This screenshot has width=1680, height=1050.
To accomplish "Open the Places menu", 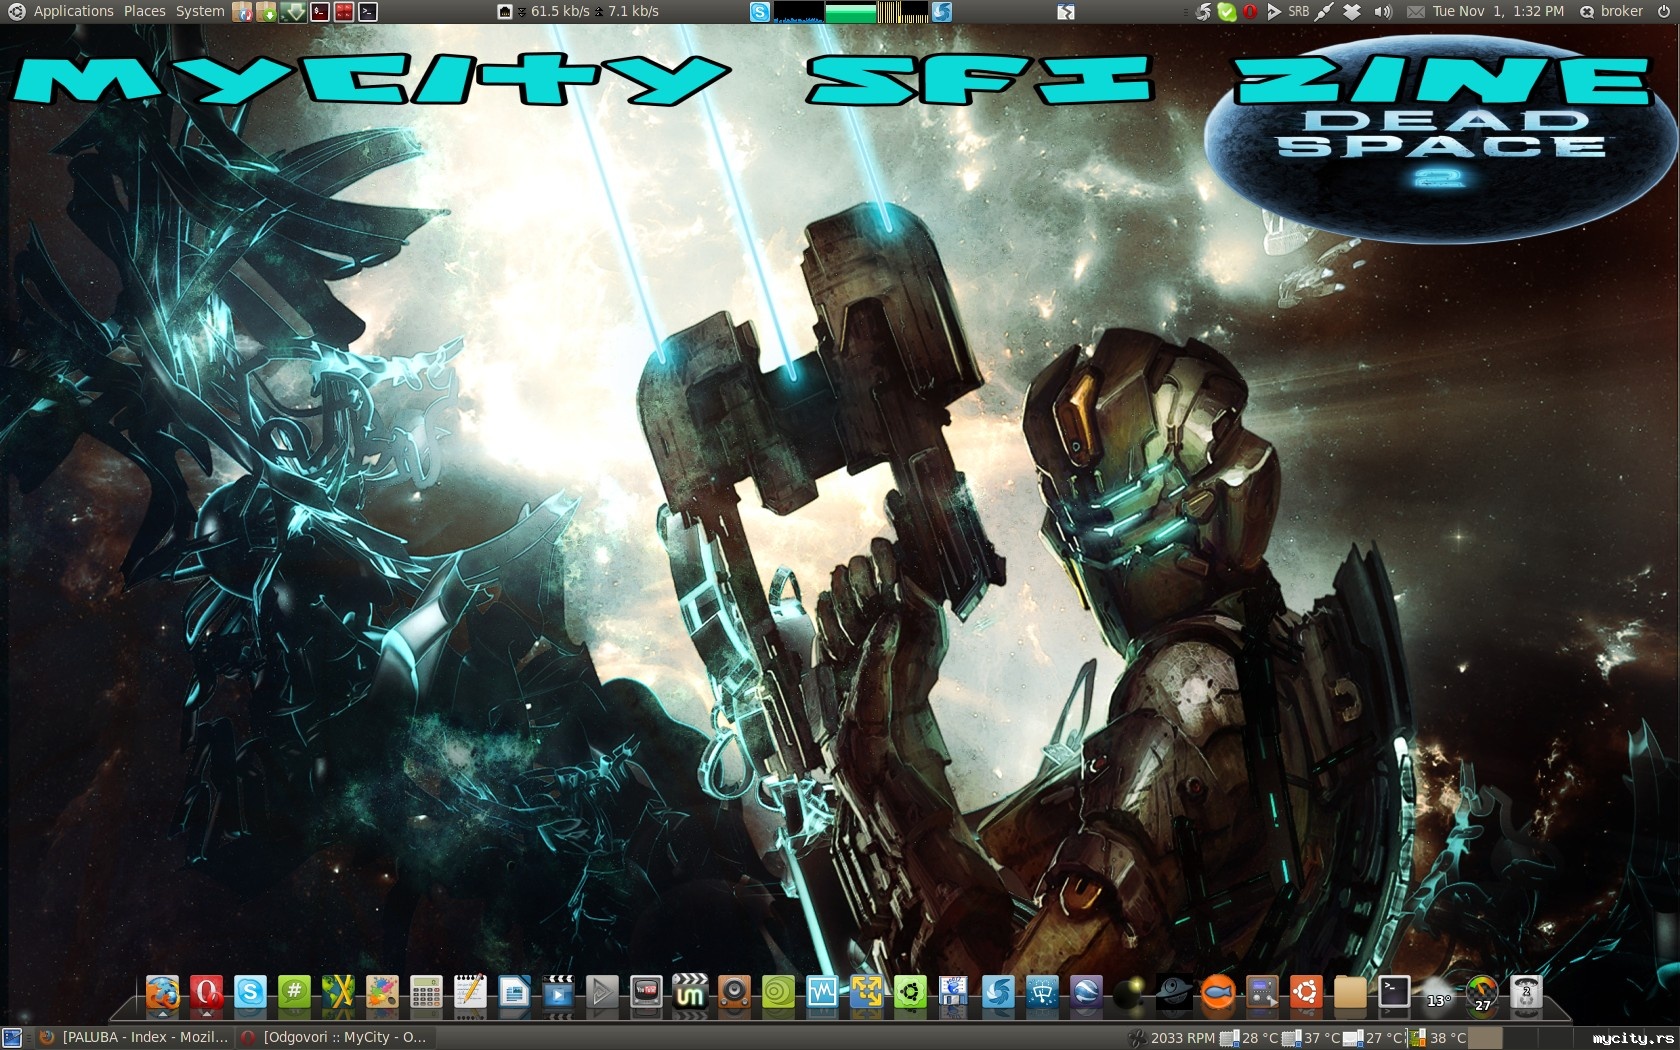I will click(x=145, y=11).
